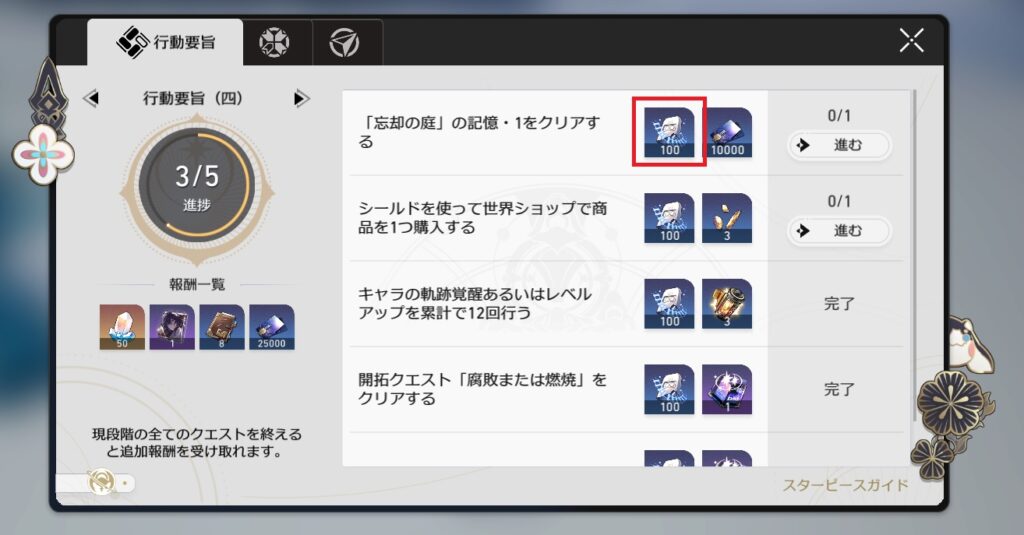Go to previous 行動要旨 stage arrow
Viewport: 1024px width, 535px height.
(x=91, y=99)
